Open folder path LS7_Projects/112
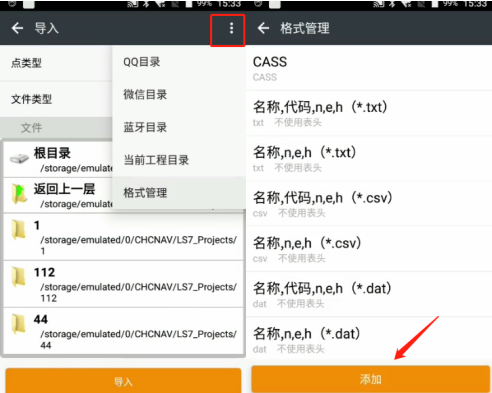This screenshot has height=393, width=492. pos(124,284)
